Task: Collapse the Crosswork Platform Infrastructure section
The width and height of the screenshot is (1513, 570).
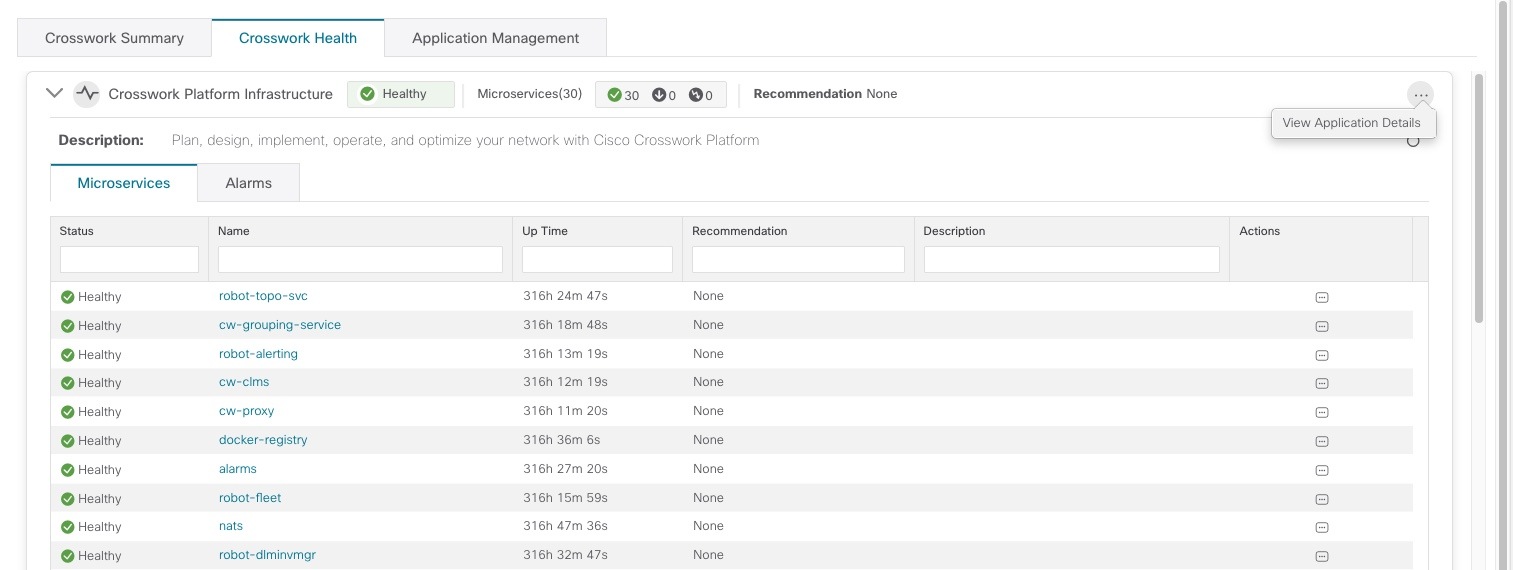Action: [55, 93]
